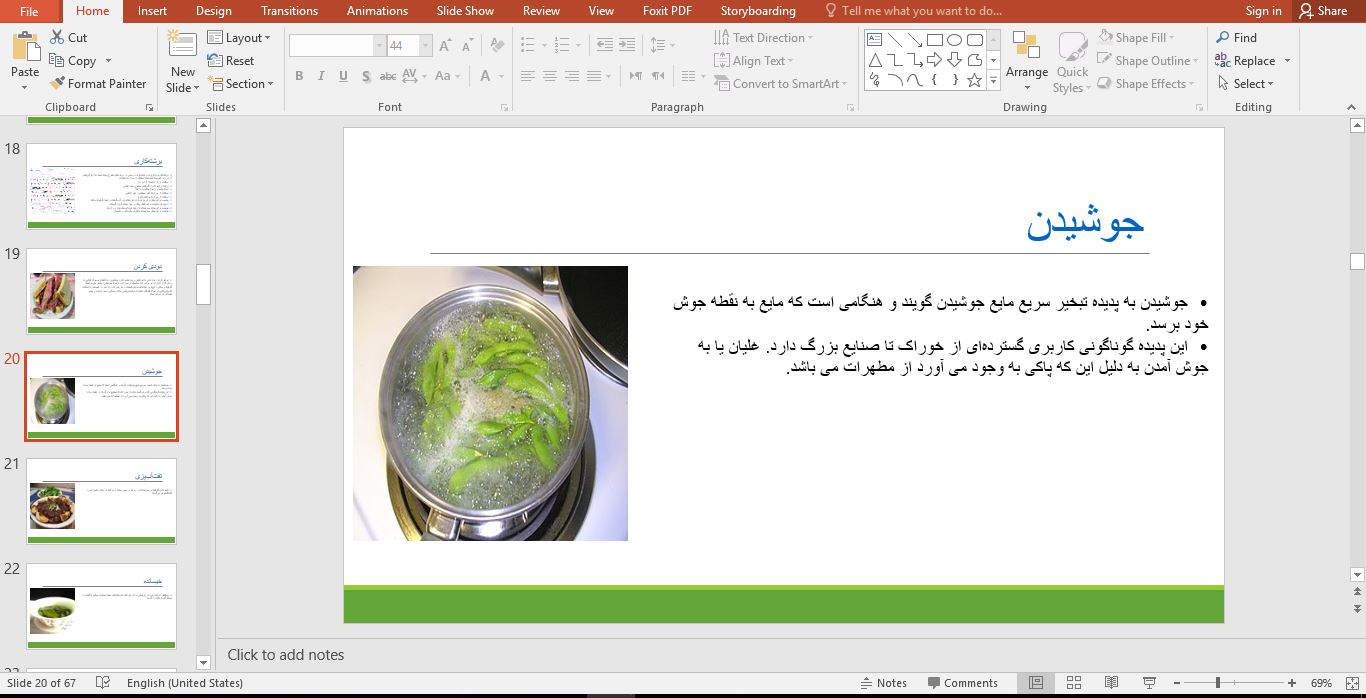This screenshot has height=698, width=1366.
Task: Reset the slide layout
Action: [231, 61]
